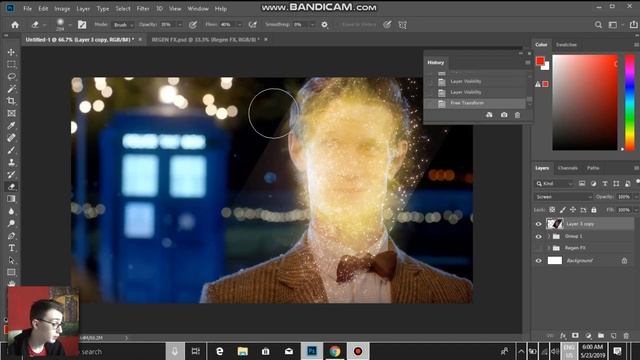The width and height of the screenshot is (640, 360).
Task: Select the Blur tool
Action: click(x=11, y=211)
